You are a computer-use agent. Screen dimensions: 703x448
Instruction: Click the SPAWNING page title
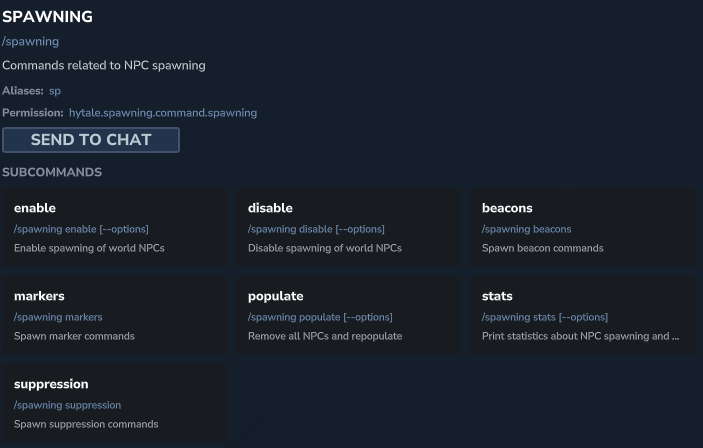click(x=47, y=17)
